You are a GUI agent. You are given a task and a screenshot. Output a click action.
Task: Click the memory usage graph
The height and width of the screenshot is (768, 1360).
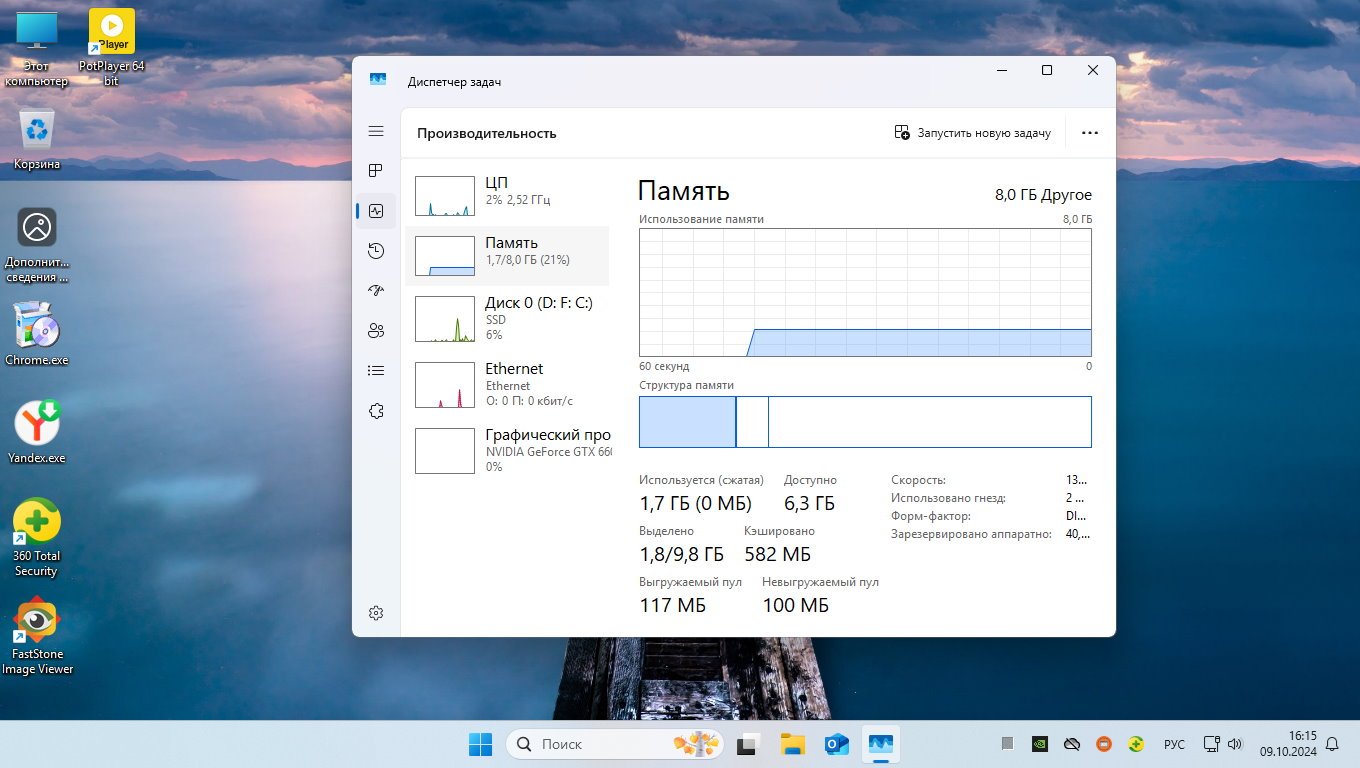(864, 291)
